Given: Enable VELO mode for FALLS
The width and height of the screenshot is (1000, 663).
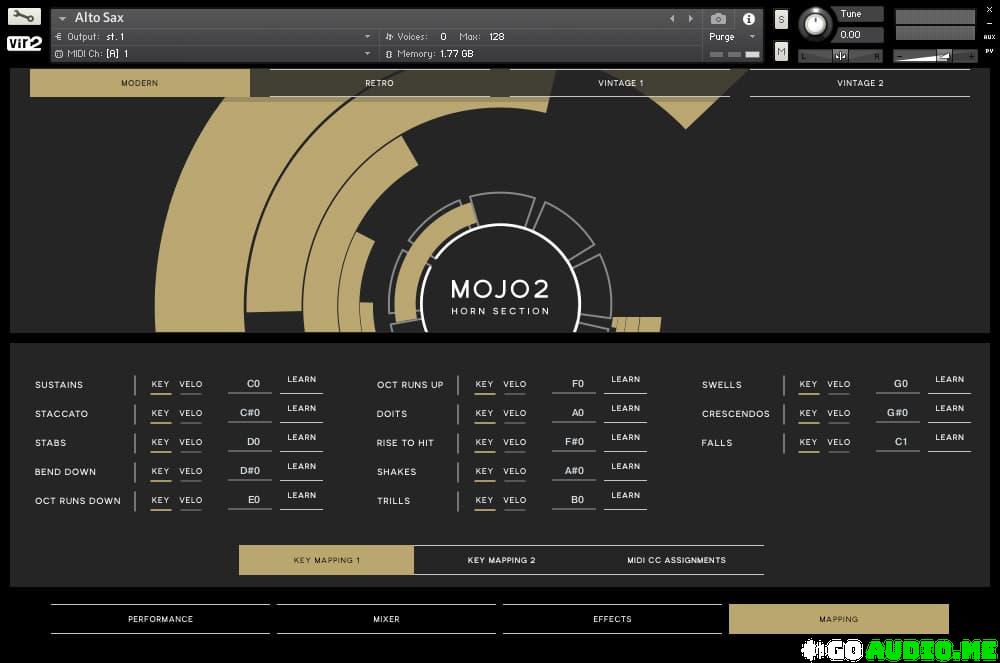Looking at the screenshot, I should 839,442.
